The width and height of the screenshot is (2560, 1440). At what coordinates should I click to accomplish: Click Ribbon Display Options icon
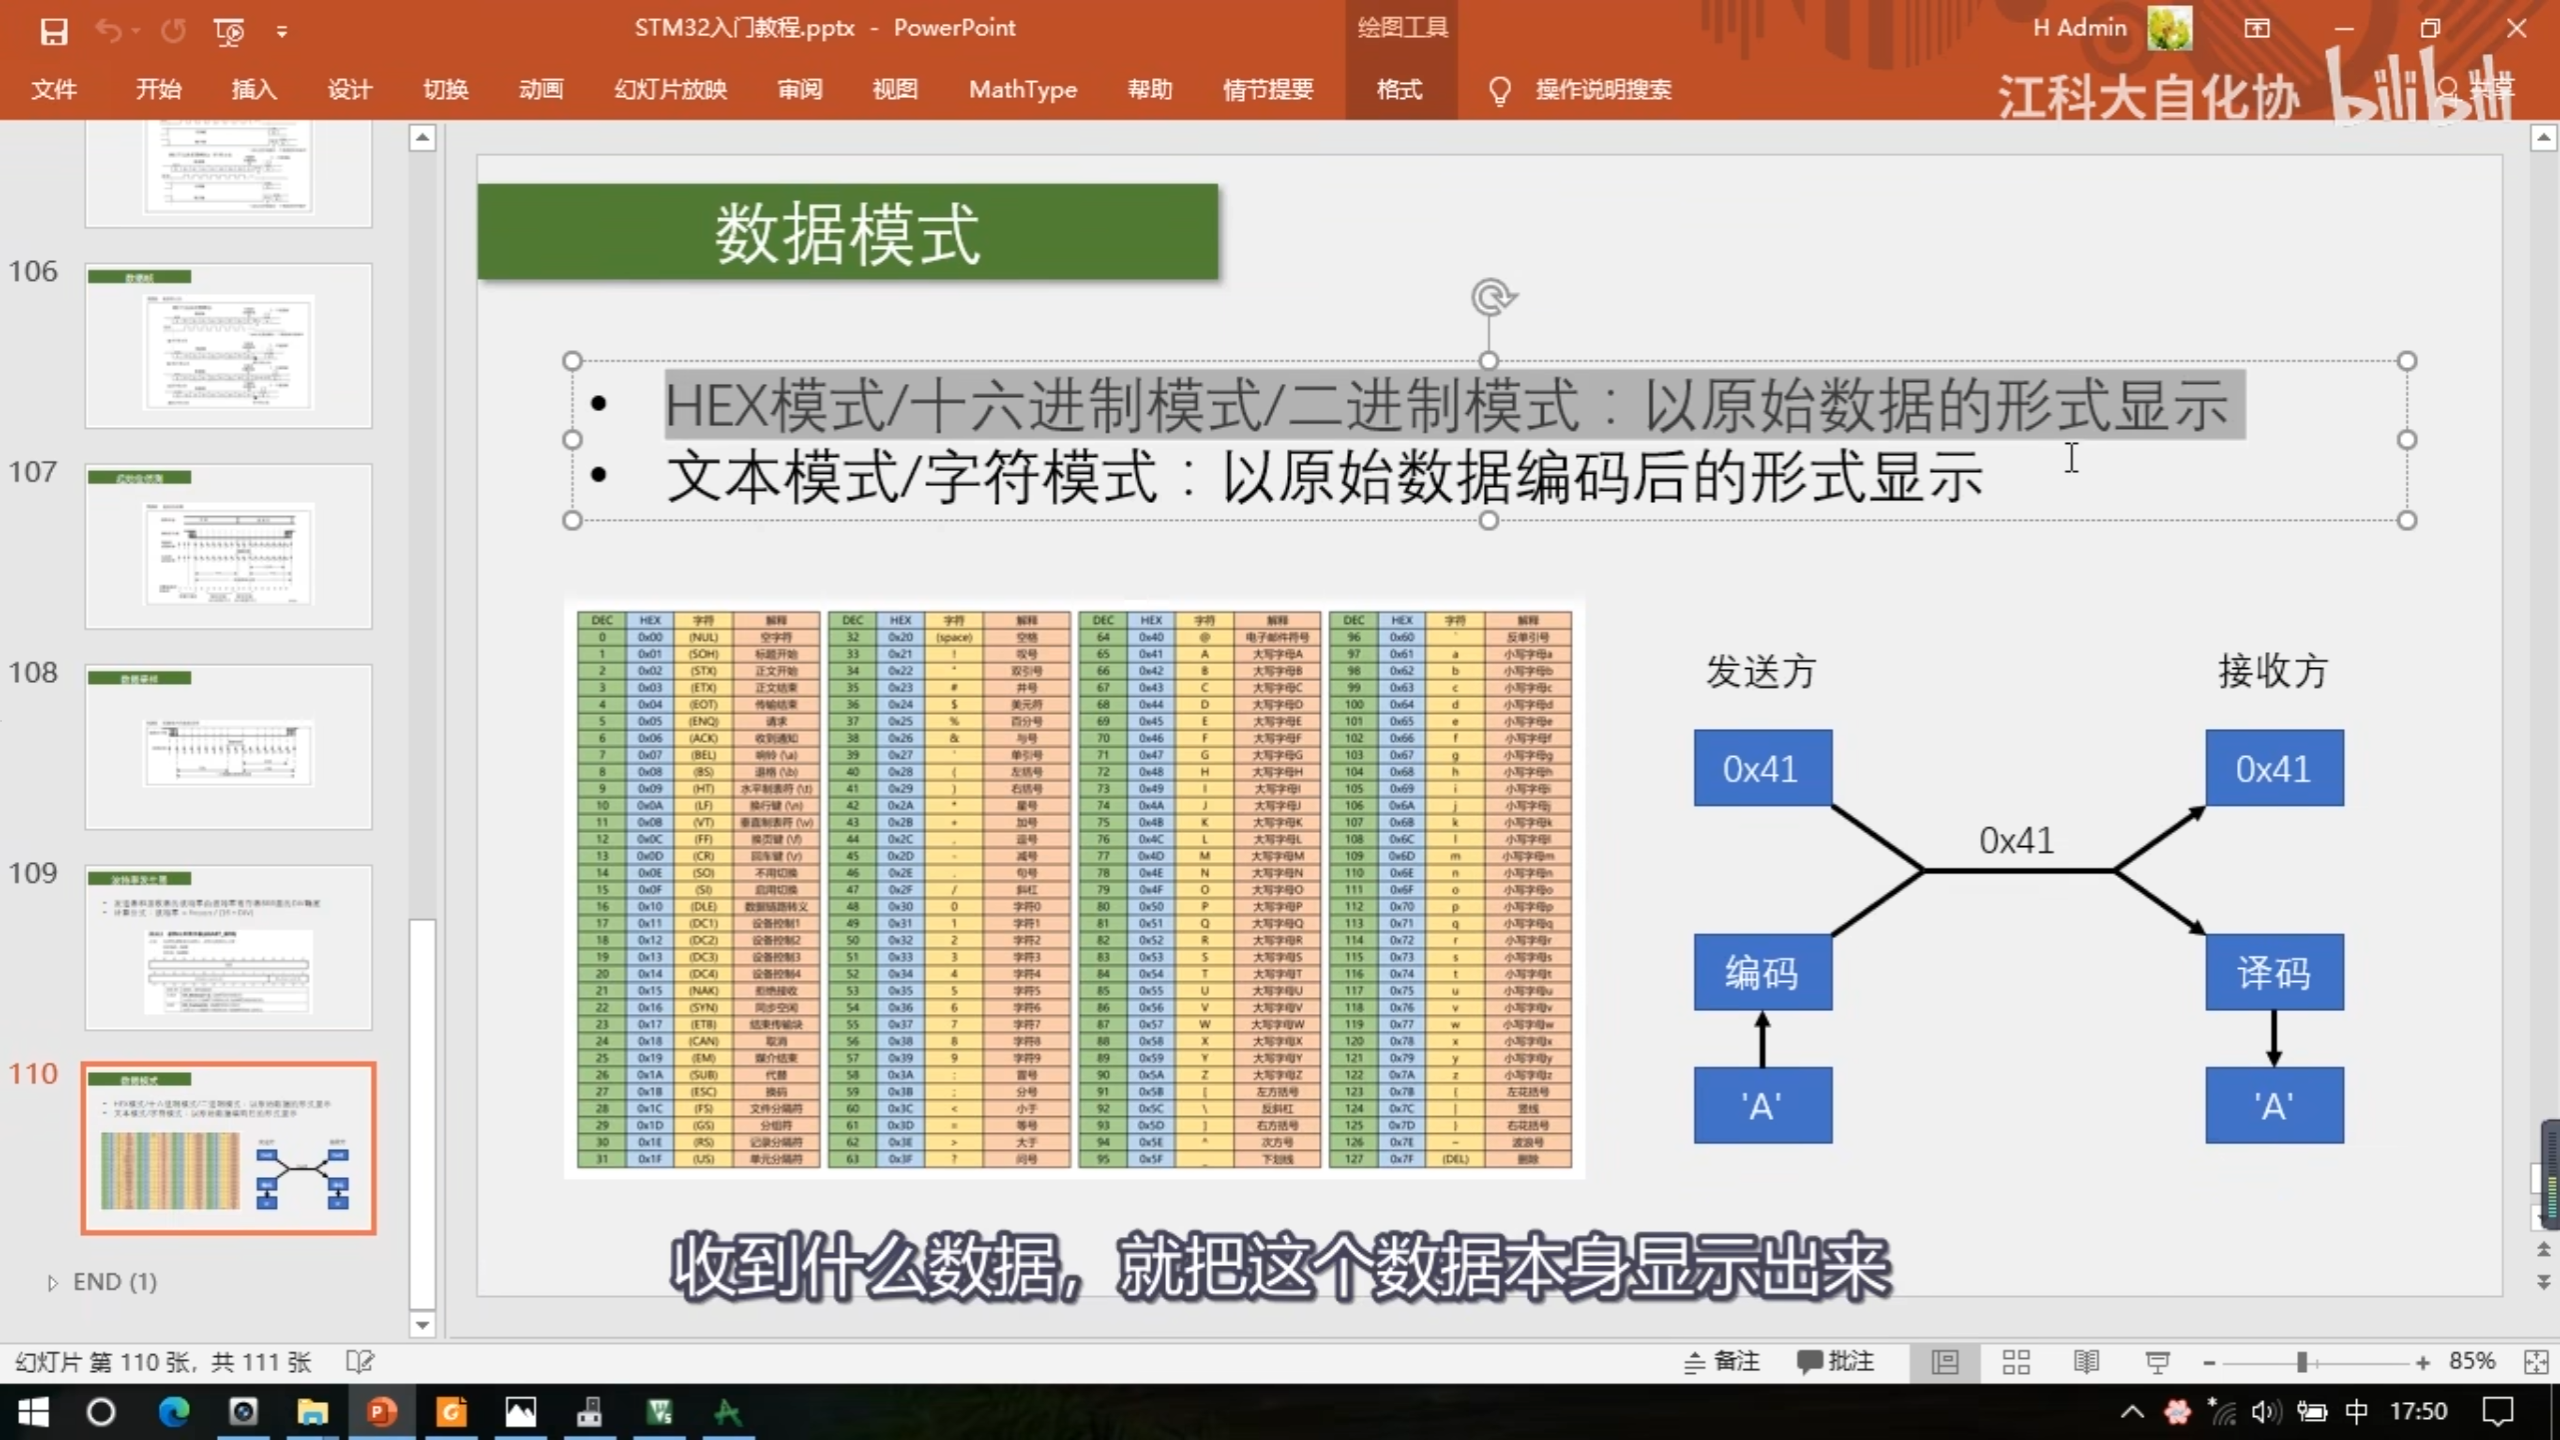[2257, 29]
